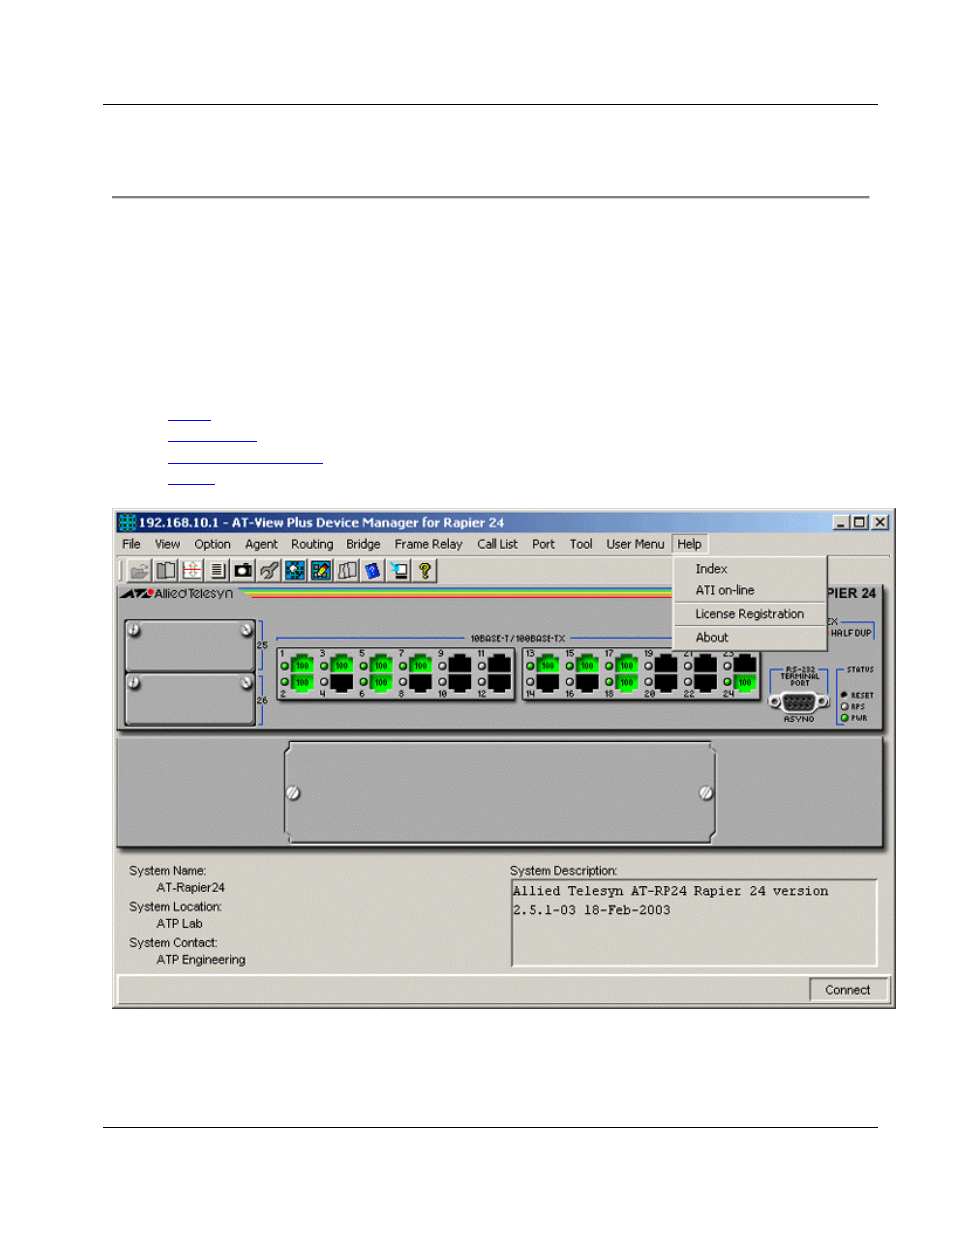Viewport: 954px width, 1235px height.
Task: Select port 11 on the switch panel
Action: [x=499, y=664]
